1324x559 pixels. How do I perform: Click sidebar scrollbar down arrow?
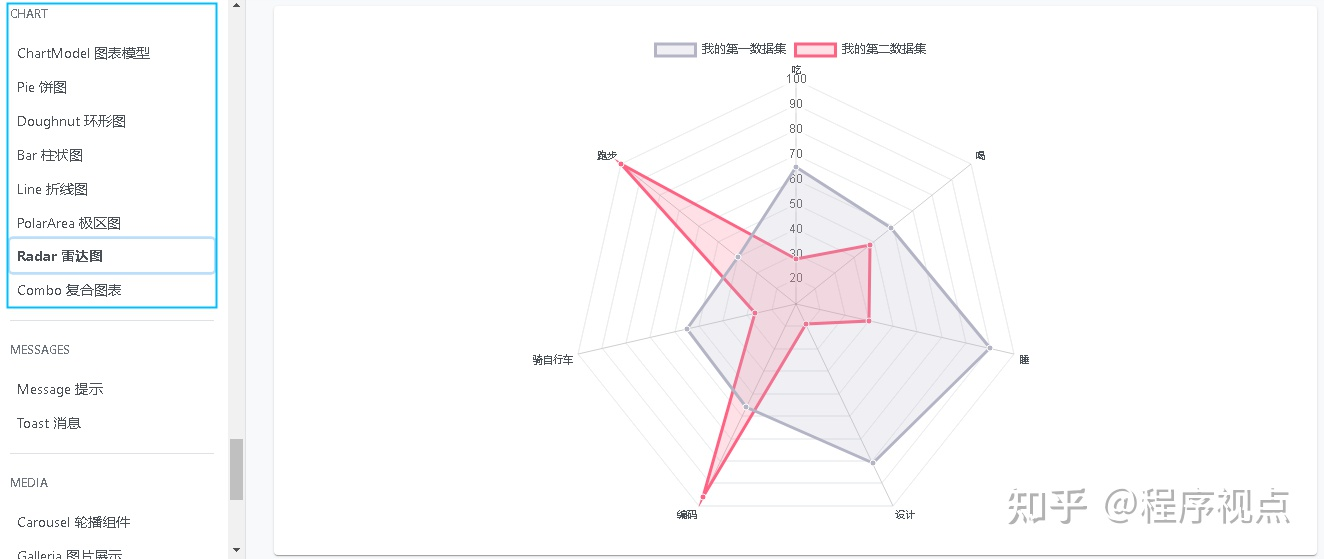click(x=237, y=549)
